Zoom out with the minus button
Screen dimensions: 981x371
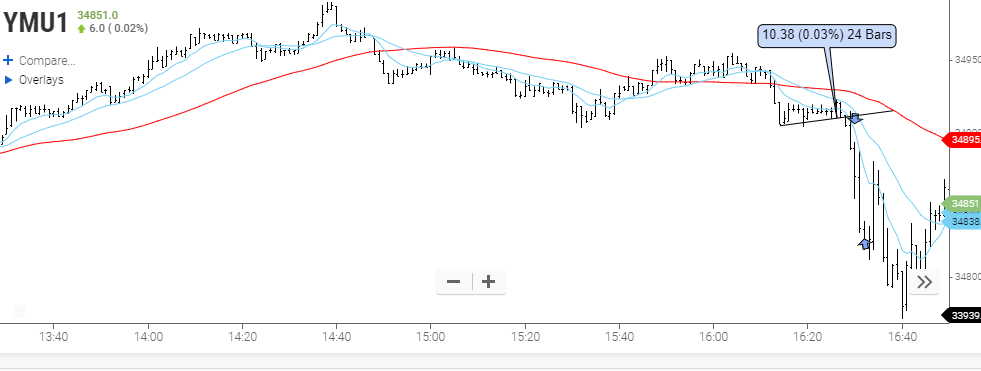[454, 282]
